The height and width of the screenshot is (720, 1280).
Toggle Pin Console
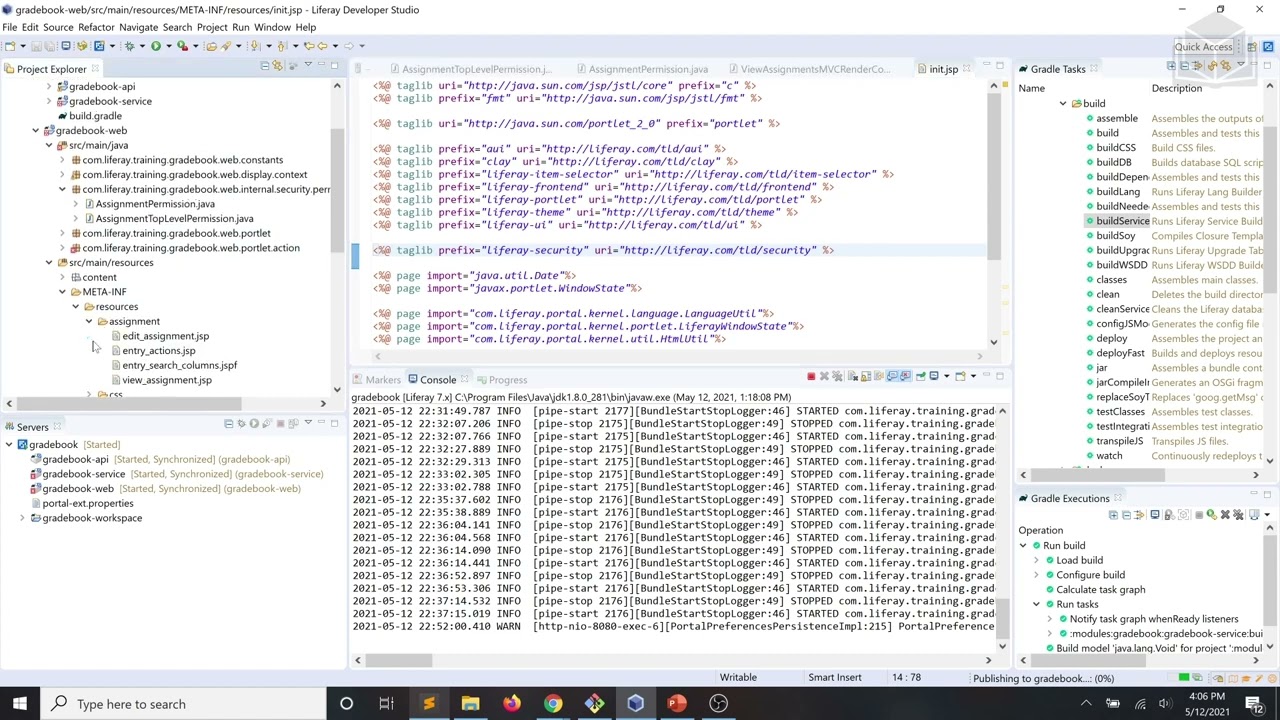(x=921, y=377)
